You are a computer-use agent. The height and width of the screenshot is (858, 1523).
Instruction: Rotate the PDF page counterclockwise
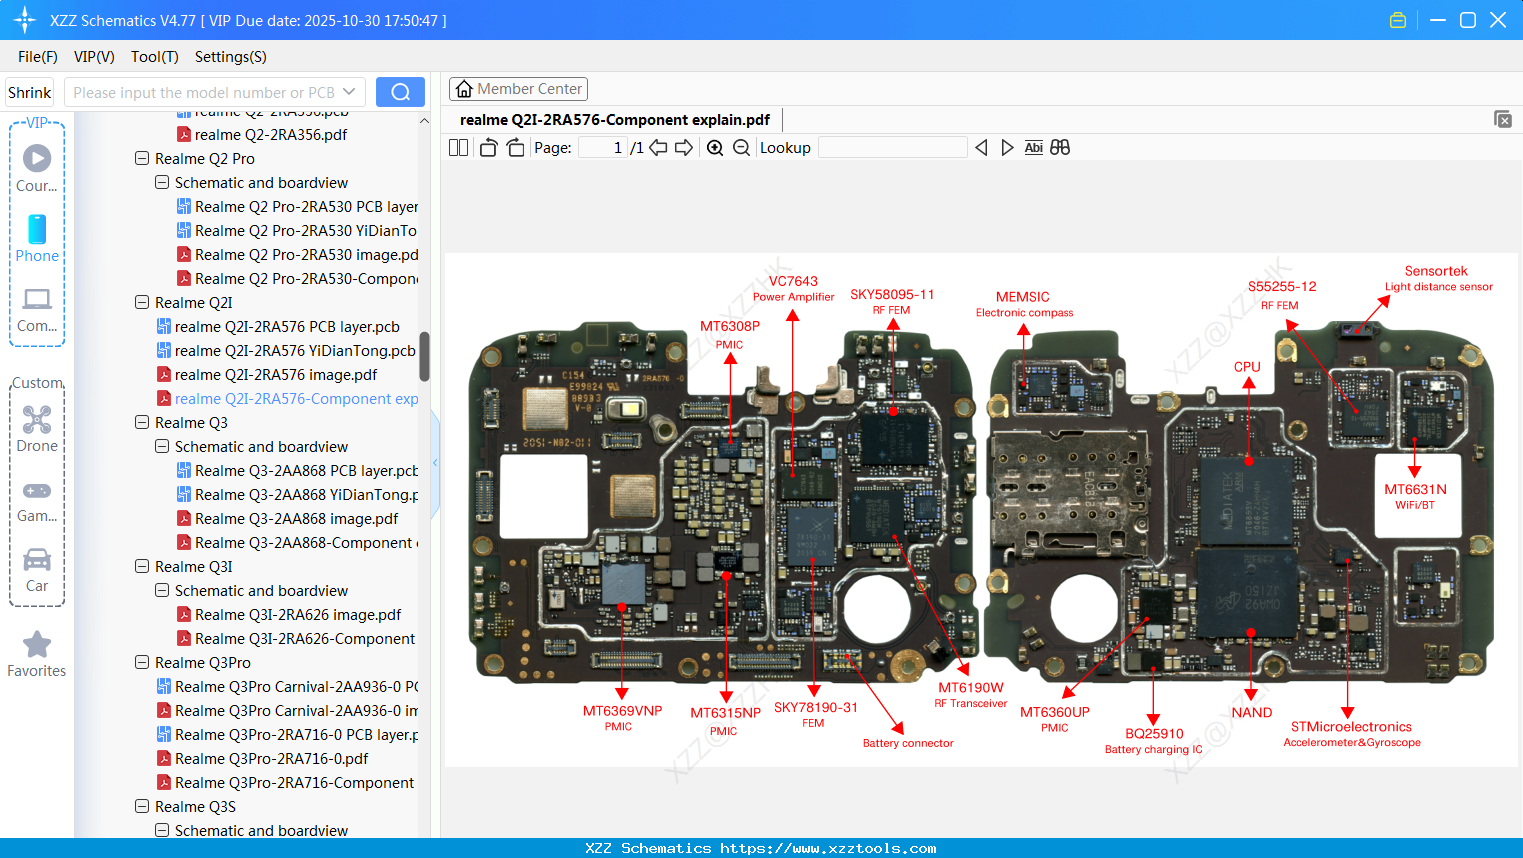click(x=487, y=147)
